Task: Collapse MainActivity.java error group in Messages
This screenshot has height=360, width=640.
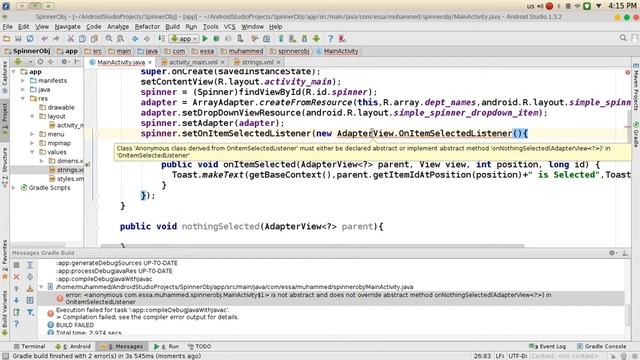Action: (x=41, y=287)
